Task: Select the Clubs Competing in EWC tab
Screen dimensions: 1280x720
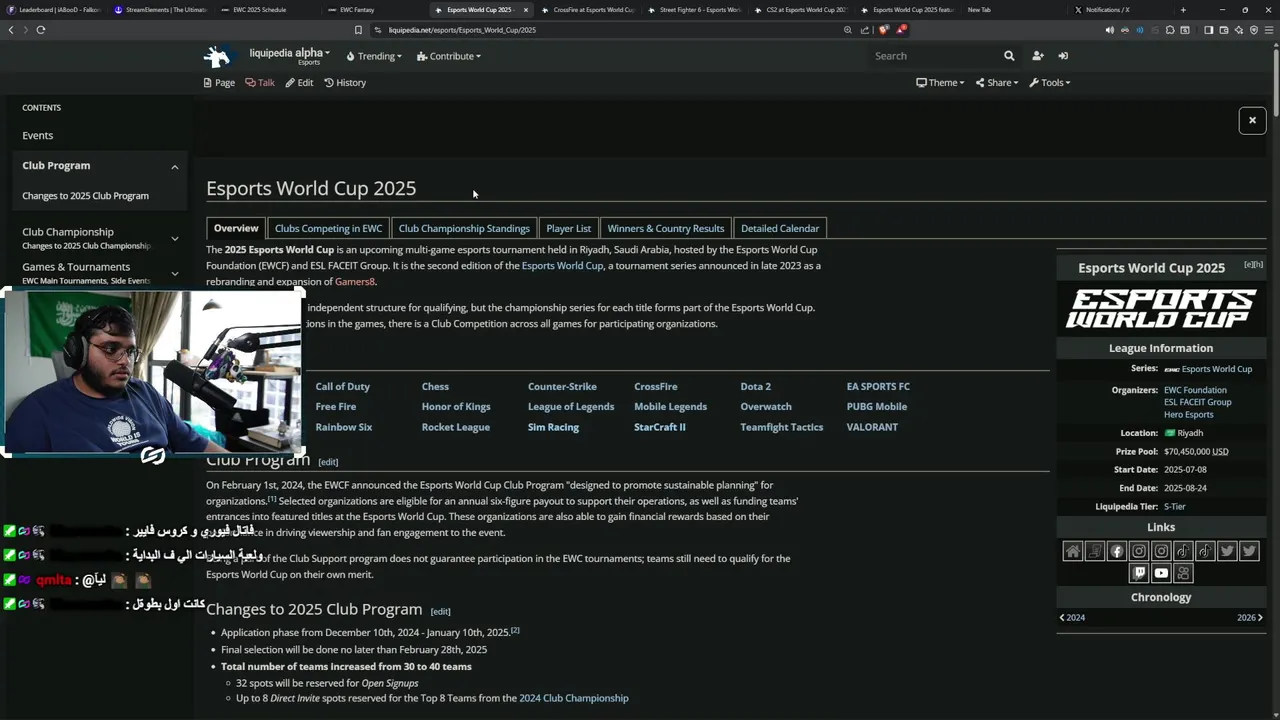Action: [328, 228]
